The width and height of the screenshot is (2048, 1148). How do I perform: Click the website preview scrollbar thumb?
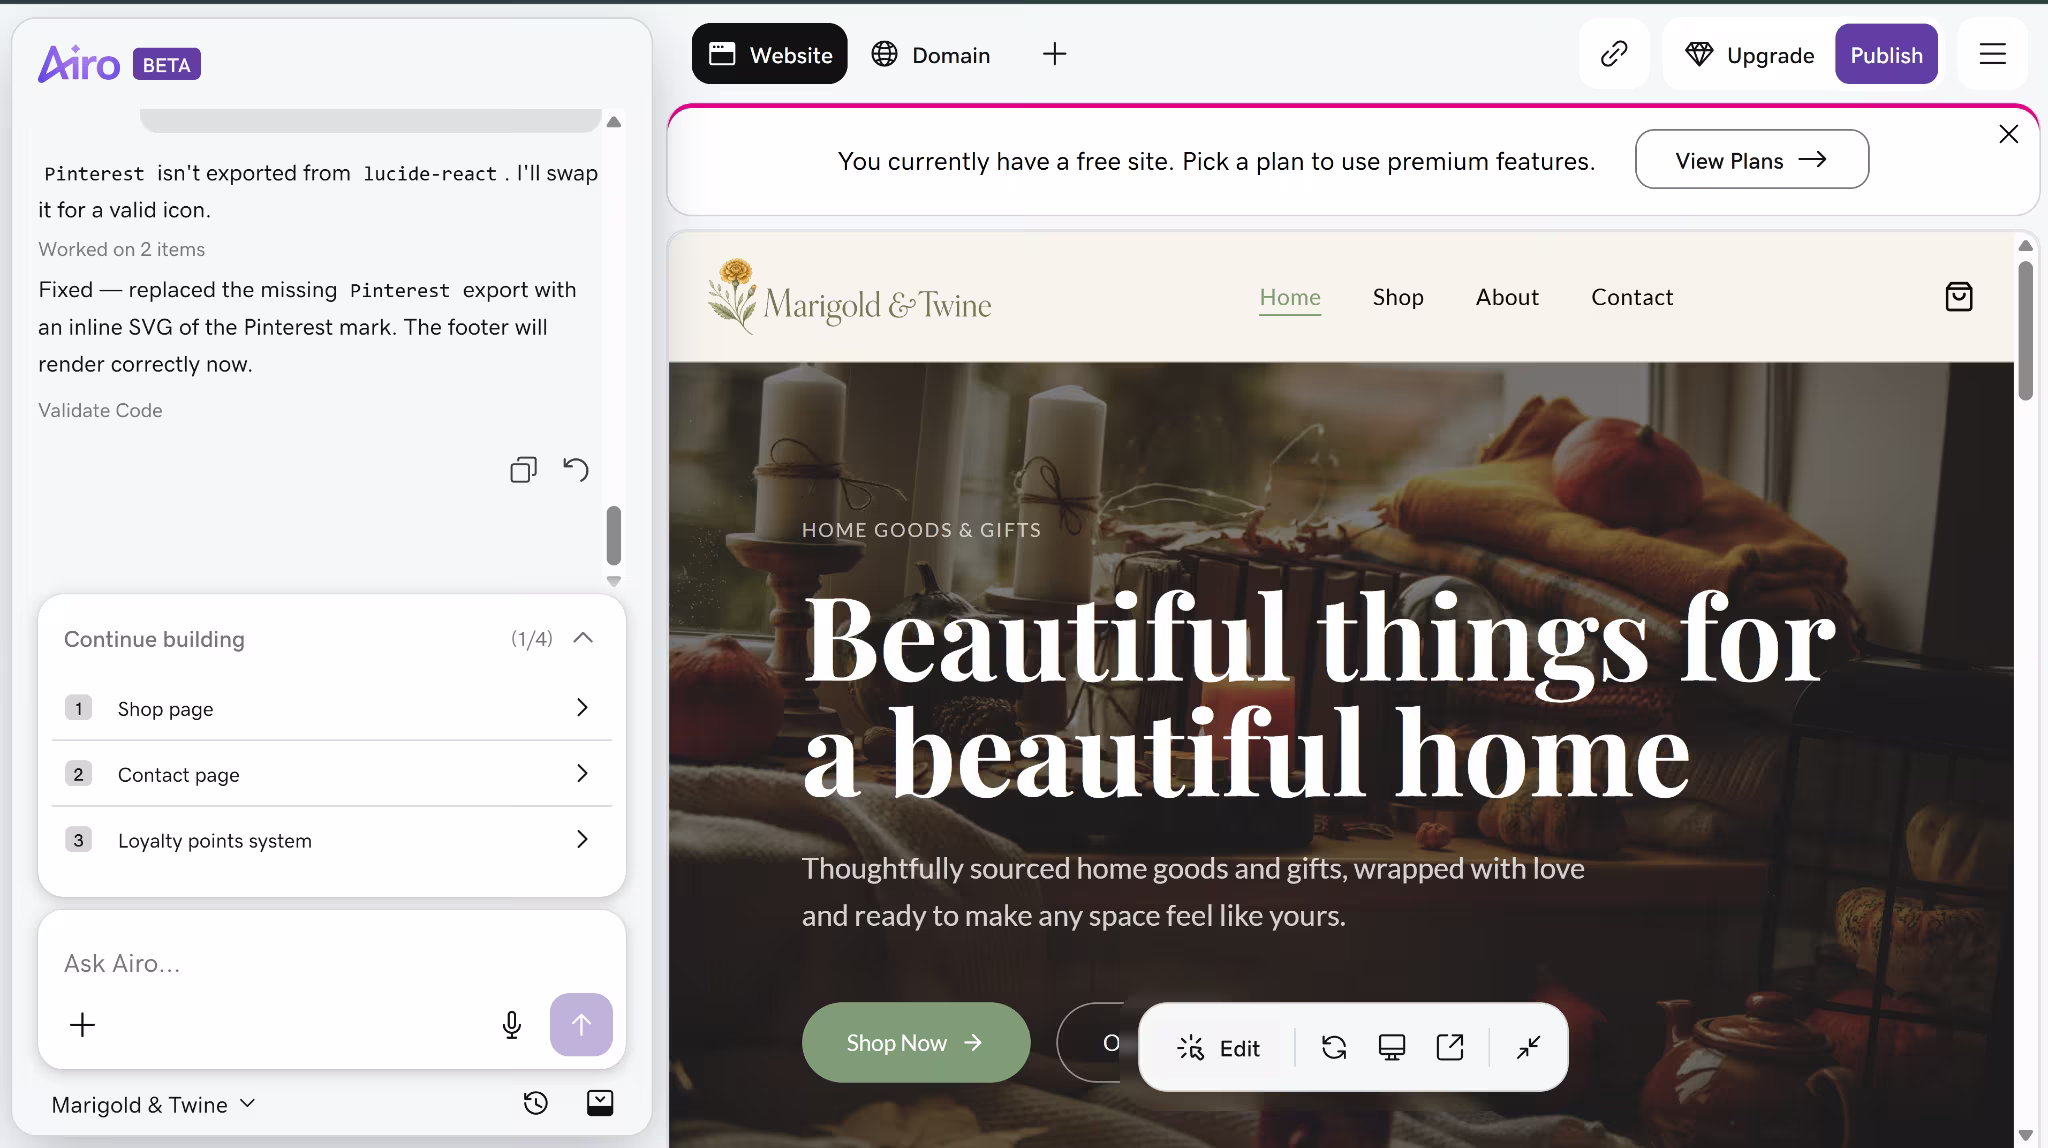point(2026,330)
